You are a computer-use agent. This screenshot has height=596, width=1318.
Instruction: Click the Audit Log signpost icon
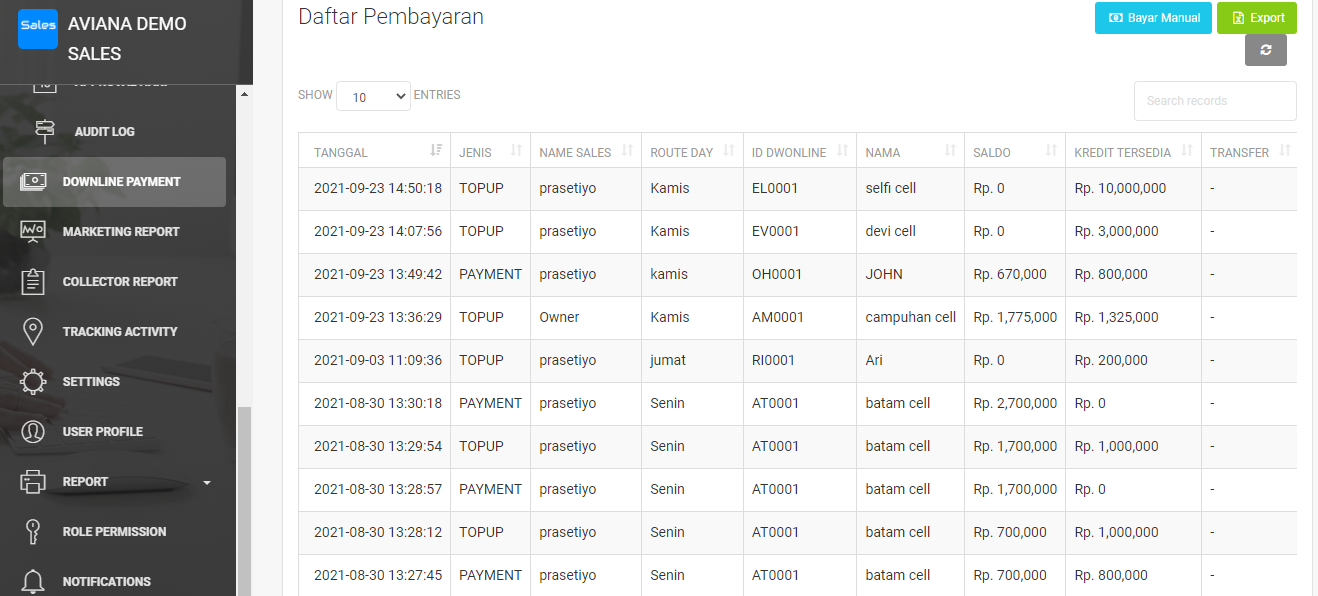pos(45,131)
